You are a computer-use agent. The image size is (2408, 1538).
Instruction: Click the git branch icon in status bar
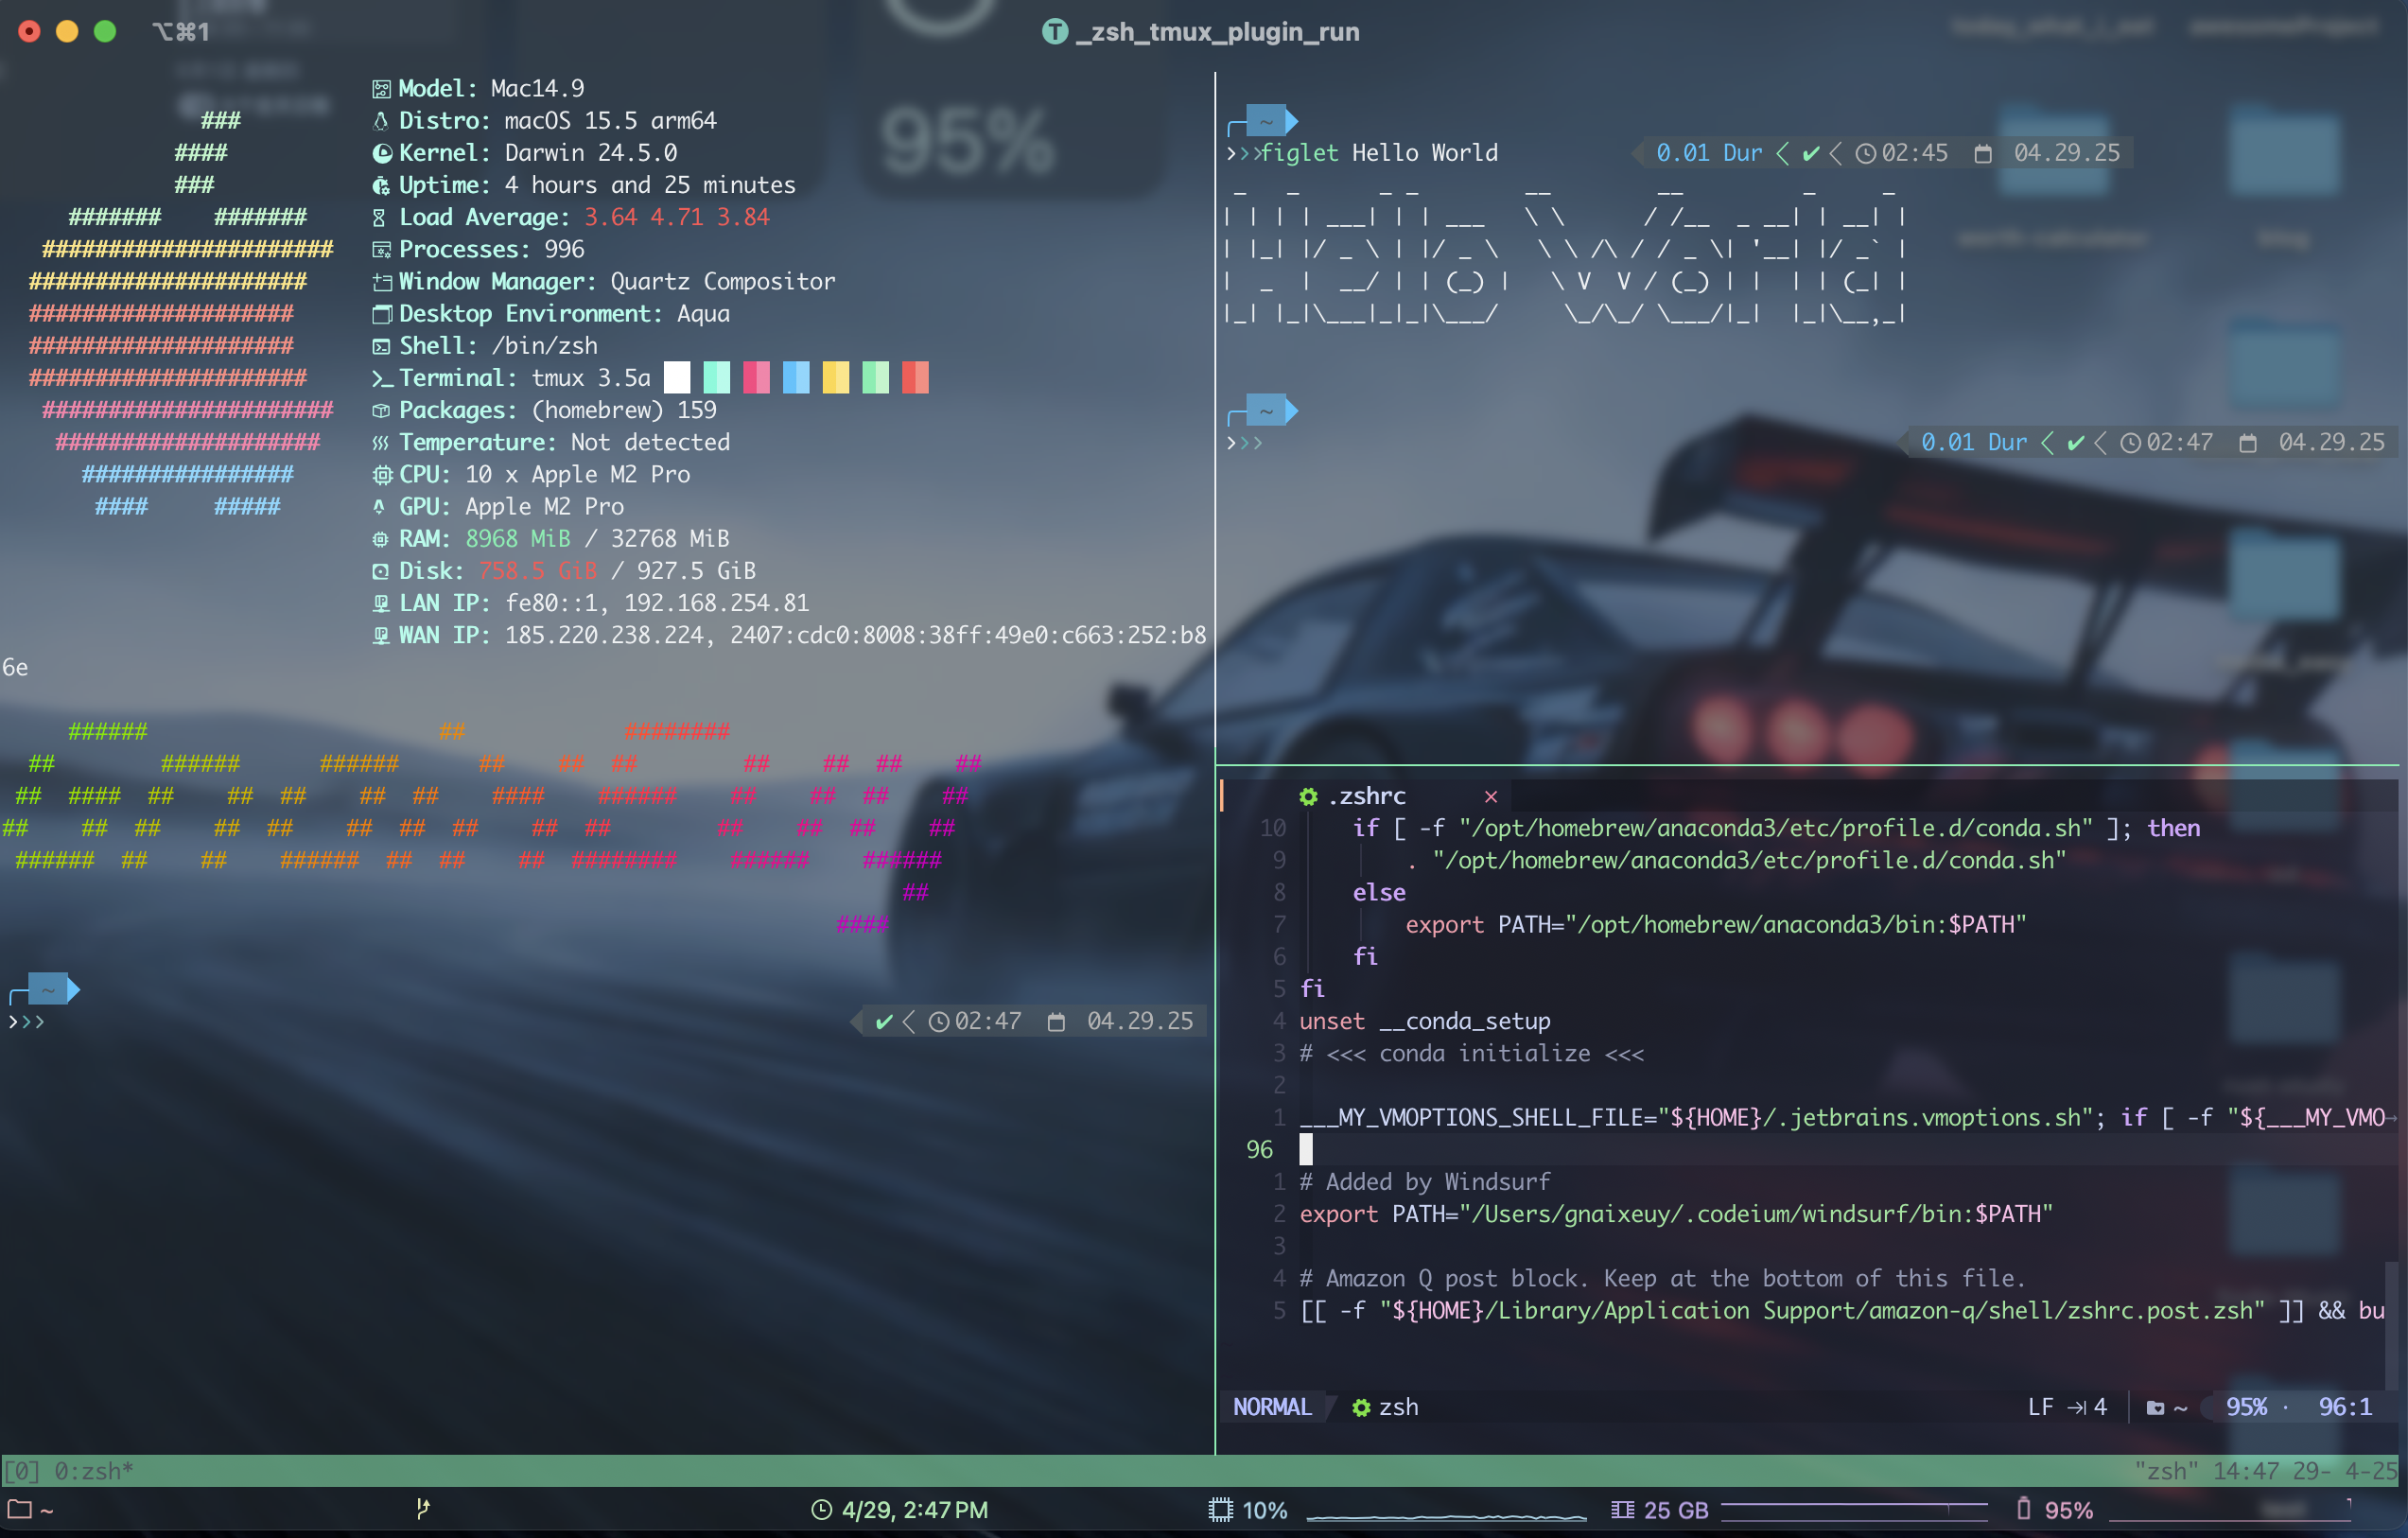[423, 1508]
